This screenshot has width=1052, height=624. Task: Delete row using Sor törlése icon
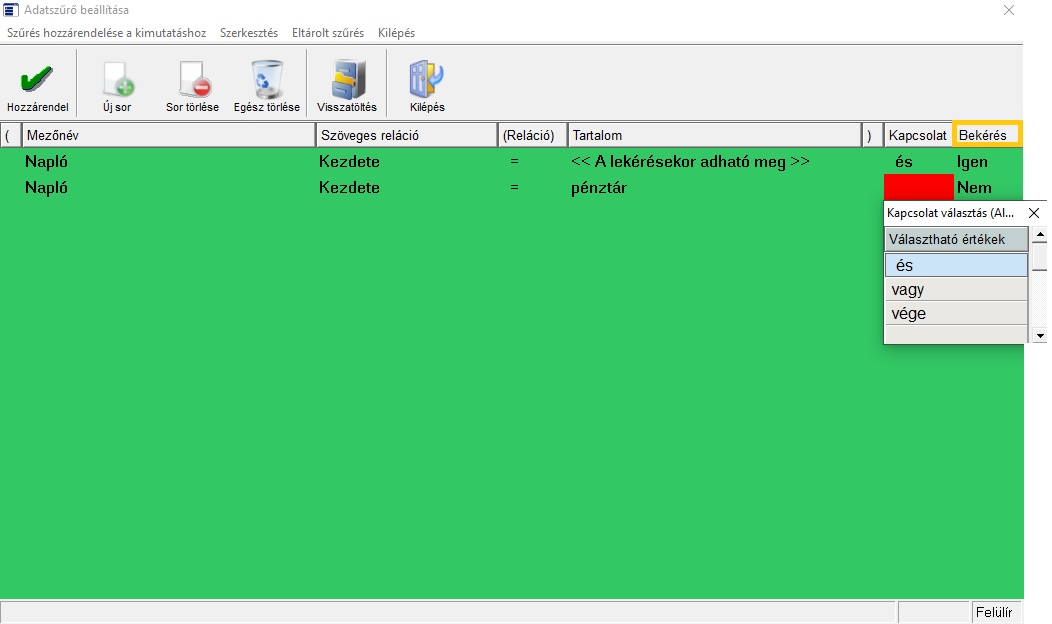[x=192, y=80]
